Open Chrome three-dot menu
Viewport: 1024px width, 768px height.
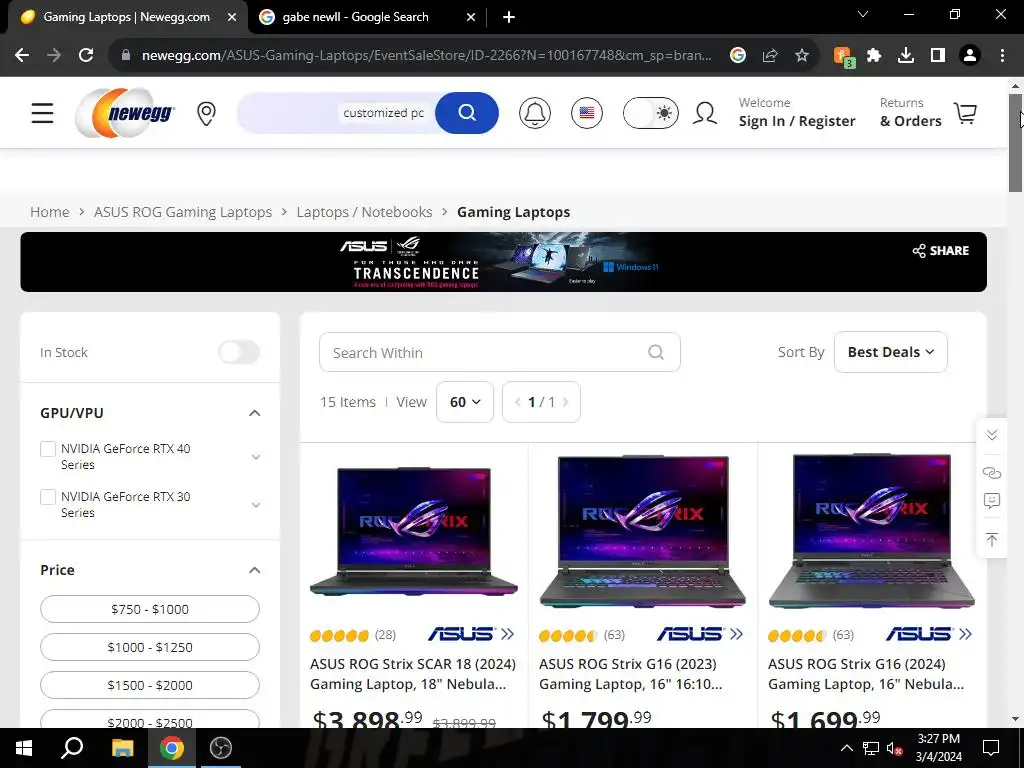click(x=1002, y=56)
